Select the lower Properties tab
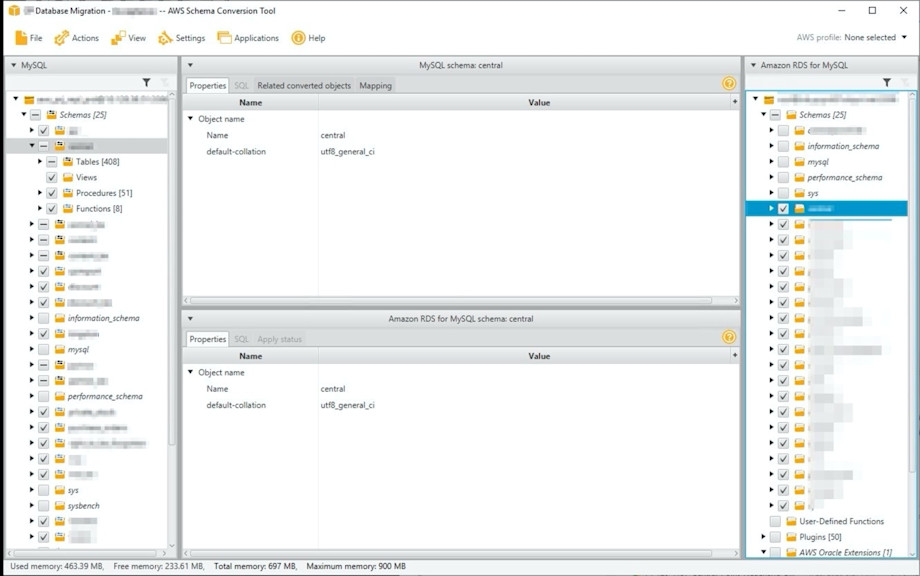Viewport: 920px width, 576px height. pyautogui.click(x=208, y=339)
